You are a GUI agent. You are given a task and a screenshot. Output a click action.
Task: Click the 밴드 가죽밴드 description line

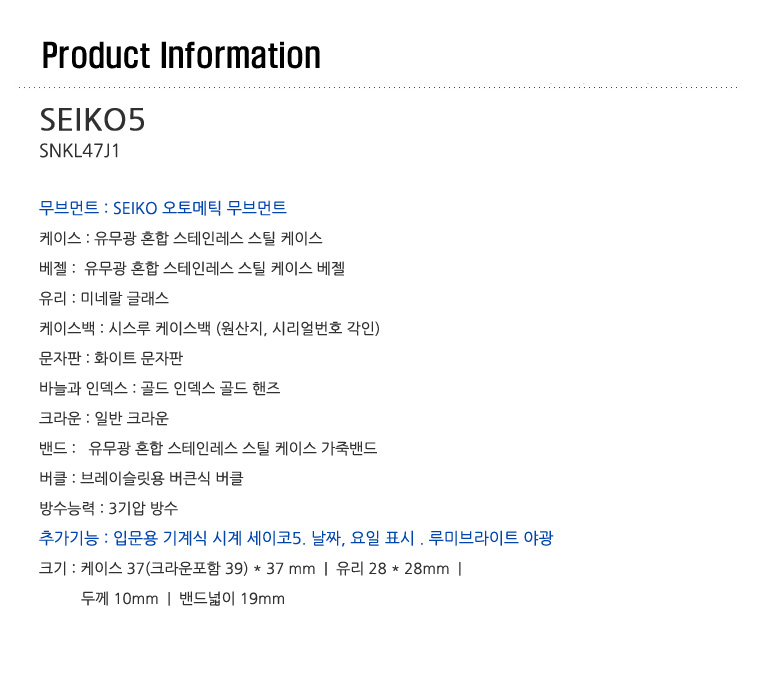pos(208,448)
